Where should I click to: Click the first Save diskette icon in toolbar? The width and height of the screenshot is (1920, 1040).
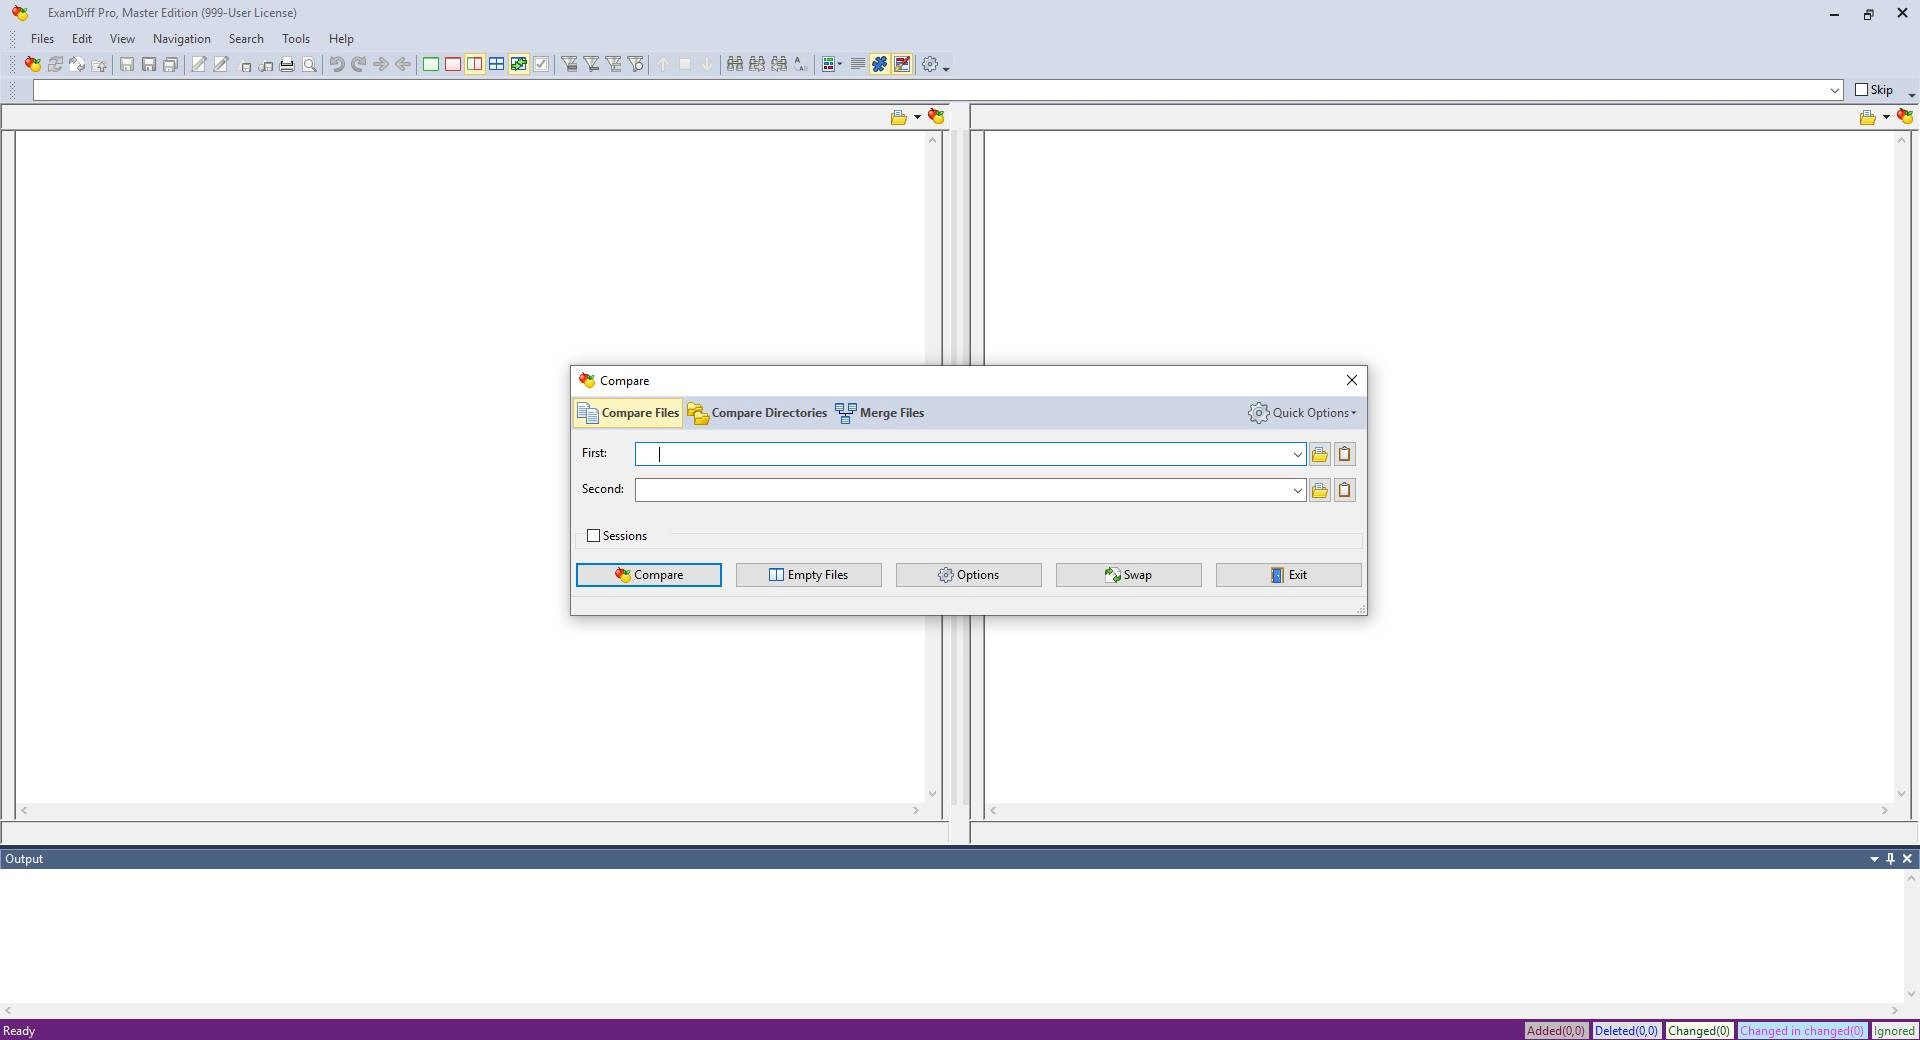coord(127,65)
